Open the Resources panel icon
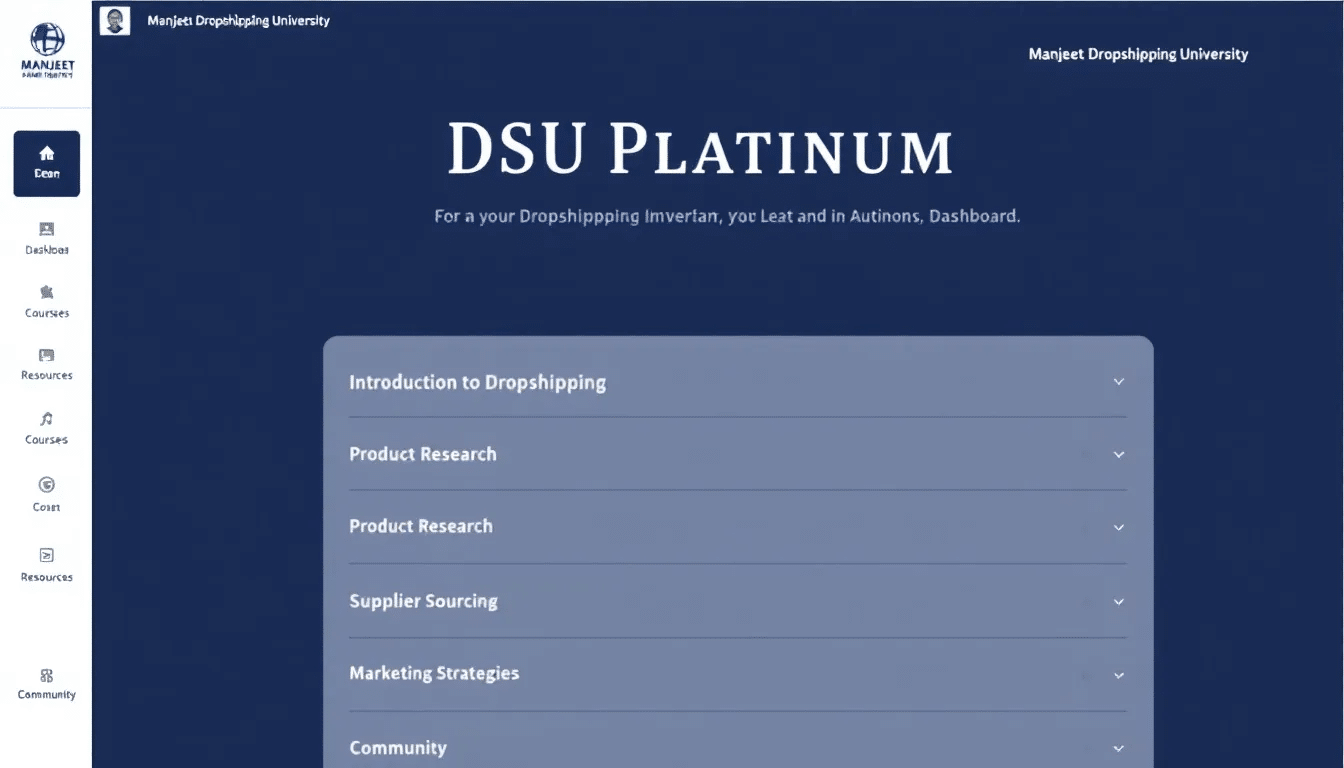The image size is (1344, 768). pyautogui.click(x=46, y=364)
